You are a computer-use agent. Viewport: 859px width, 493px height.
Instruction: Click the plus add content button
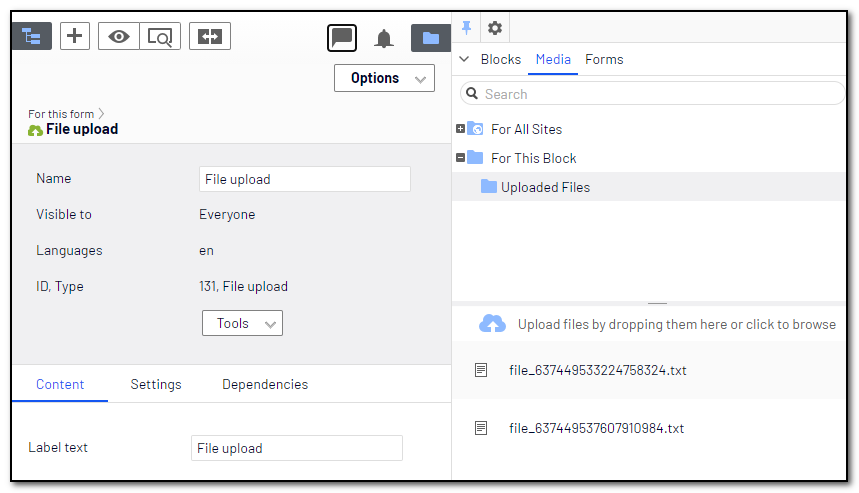pos(75,36)
